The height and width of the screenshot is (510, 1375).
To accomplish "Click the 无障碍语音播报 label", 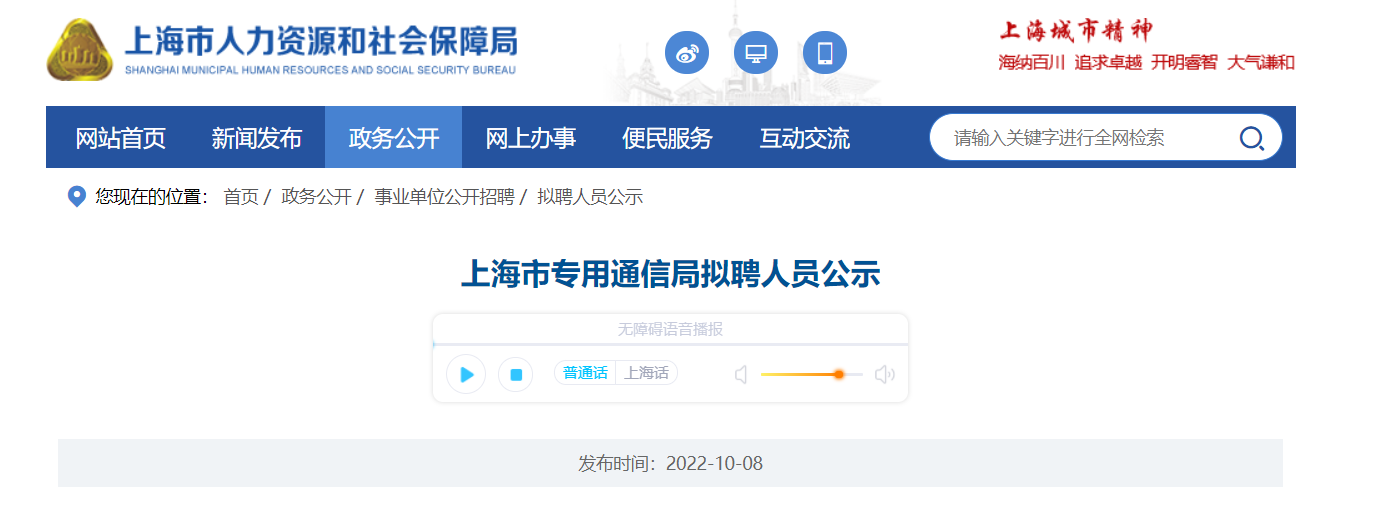I will (x=670, y=329).
